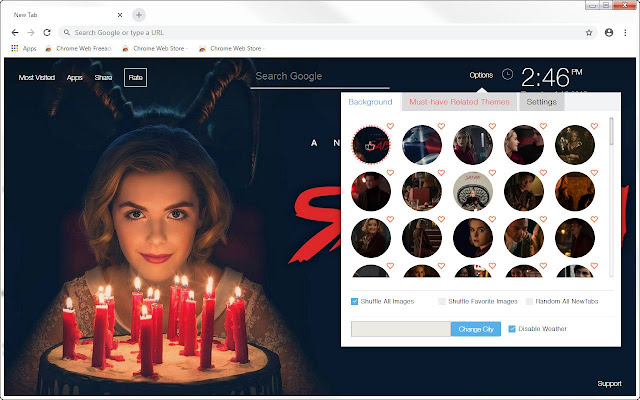Click the Rate button
Image resolution: width=640 pixels, height=400 pixels.
[x=136, y=78]
